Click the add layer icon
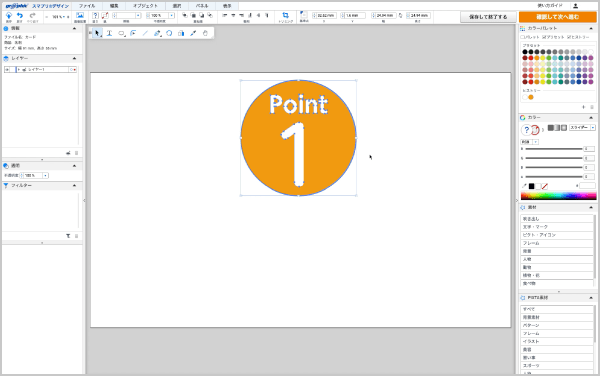Screen dimensions: 600x376 point(68,153)
